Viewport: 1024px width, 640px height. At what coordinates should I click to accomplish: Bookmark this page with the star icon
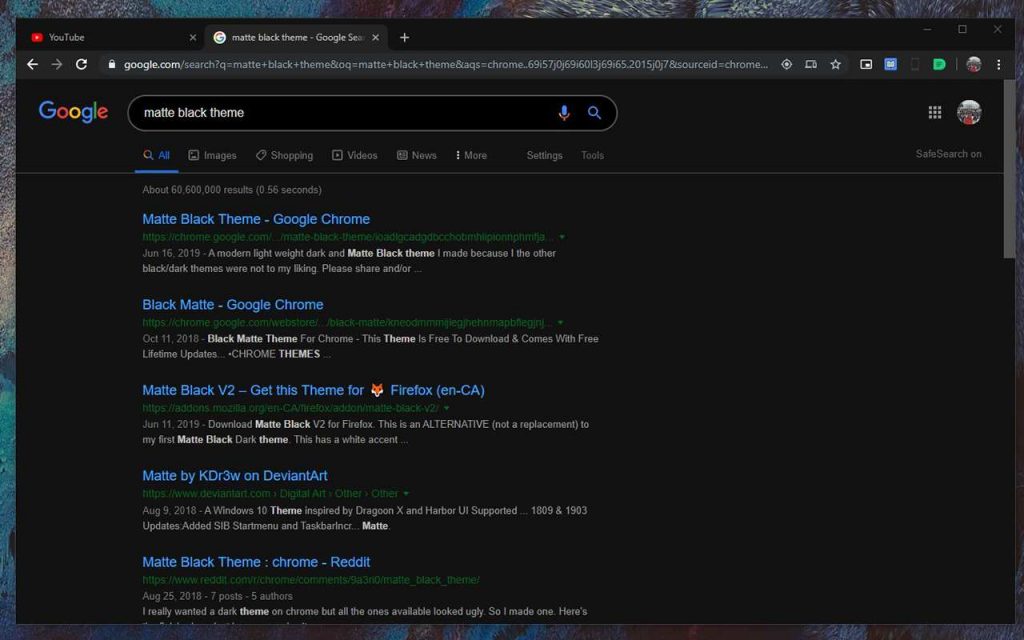click(x=835, y=64)
